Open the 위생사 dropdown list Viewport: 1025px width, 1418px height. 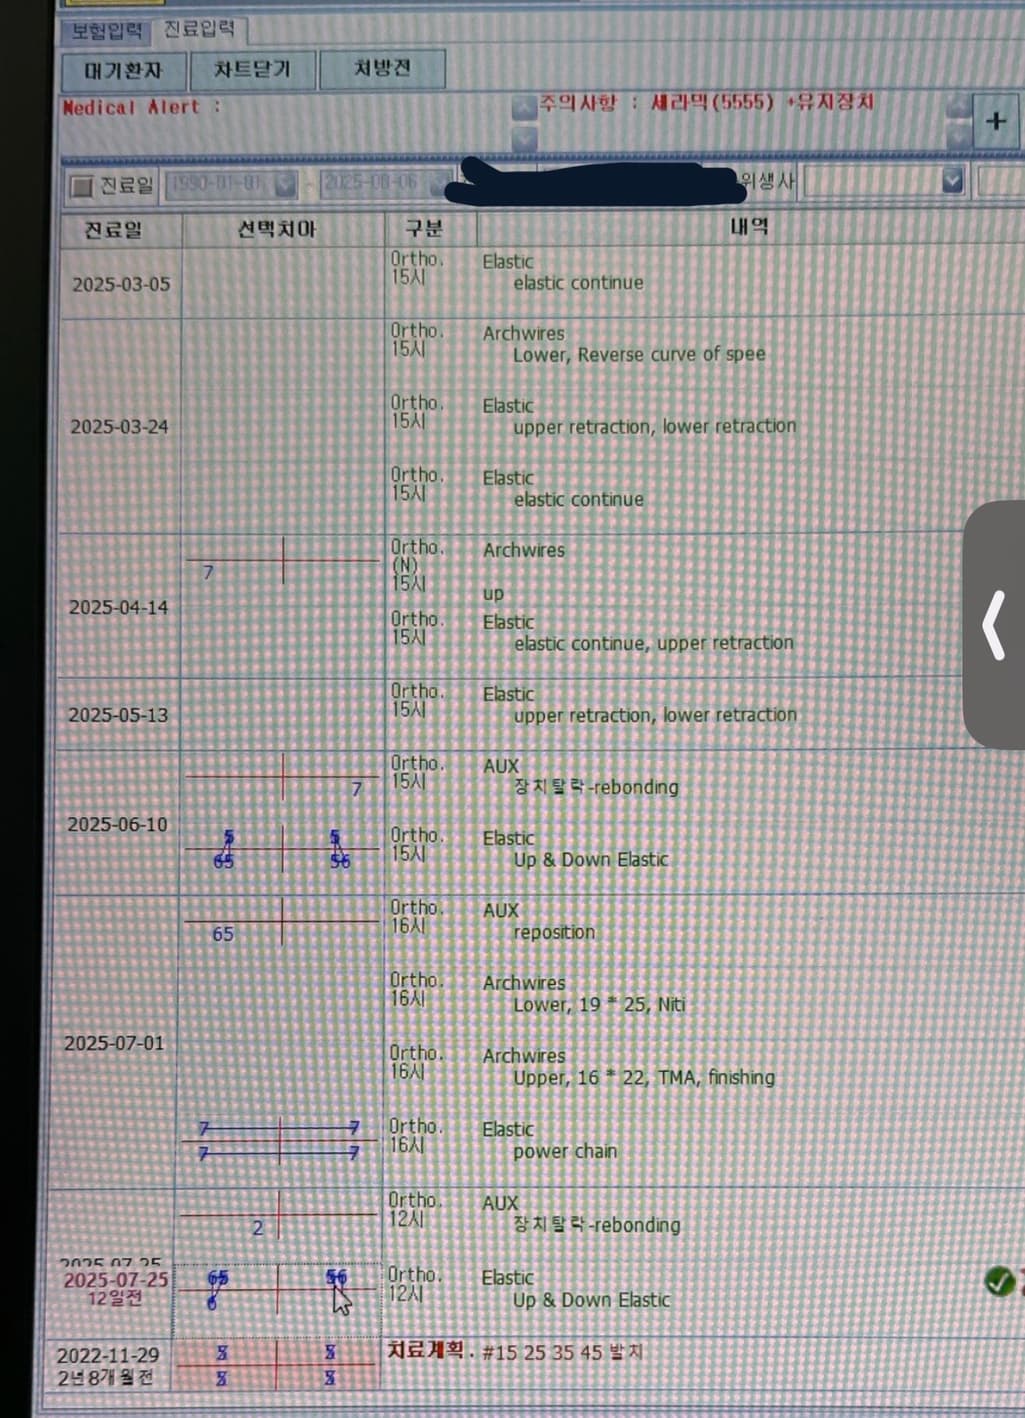pos(952,181)
